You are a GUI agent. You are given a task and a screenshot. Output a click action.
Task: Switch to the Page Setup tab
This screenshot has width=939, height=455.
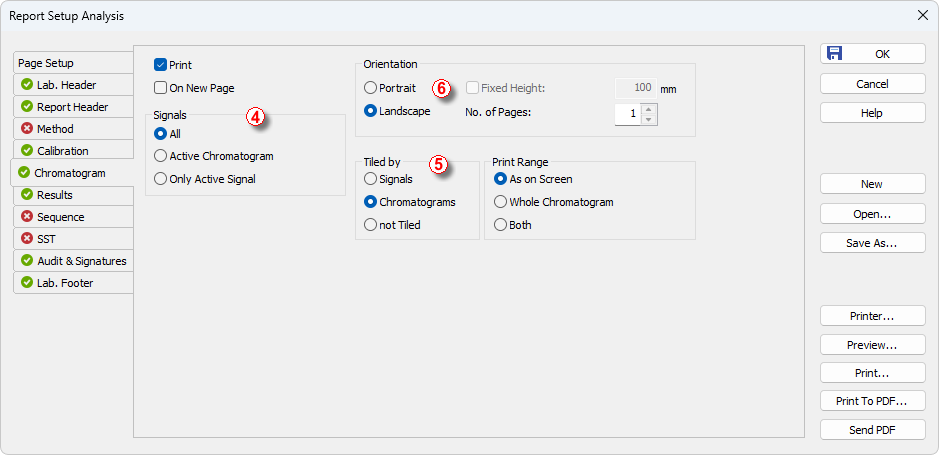click(x=46, y=63)
